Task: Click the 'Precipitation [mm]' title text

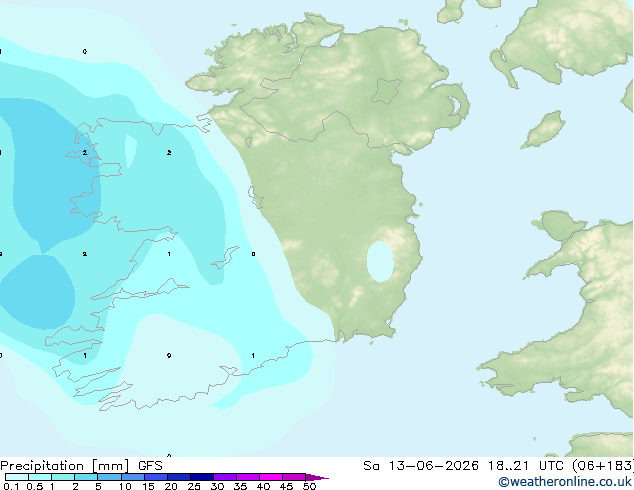Action: click(65, 466)
